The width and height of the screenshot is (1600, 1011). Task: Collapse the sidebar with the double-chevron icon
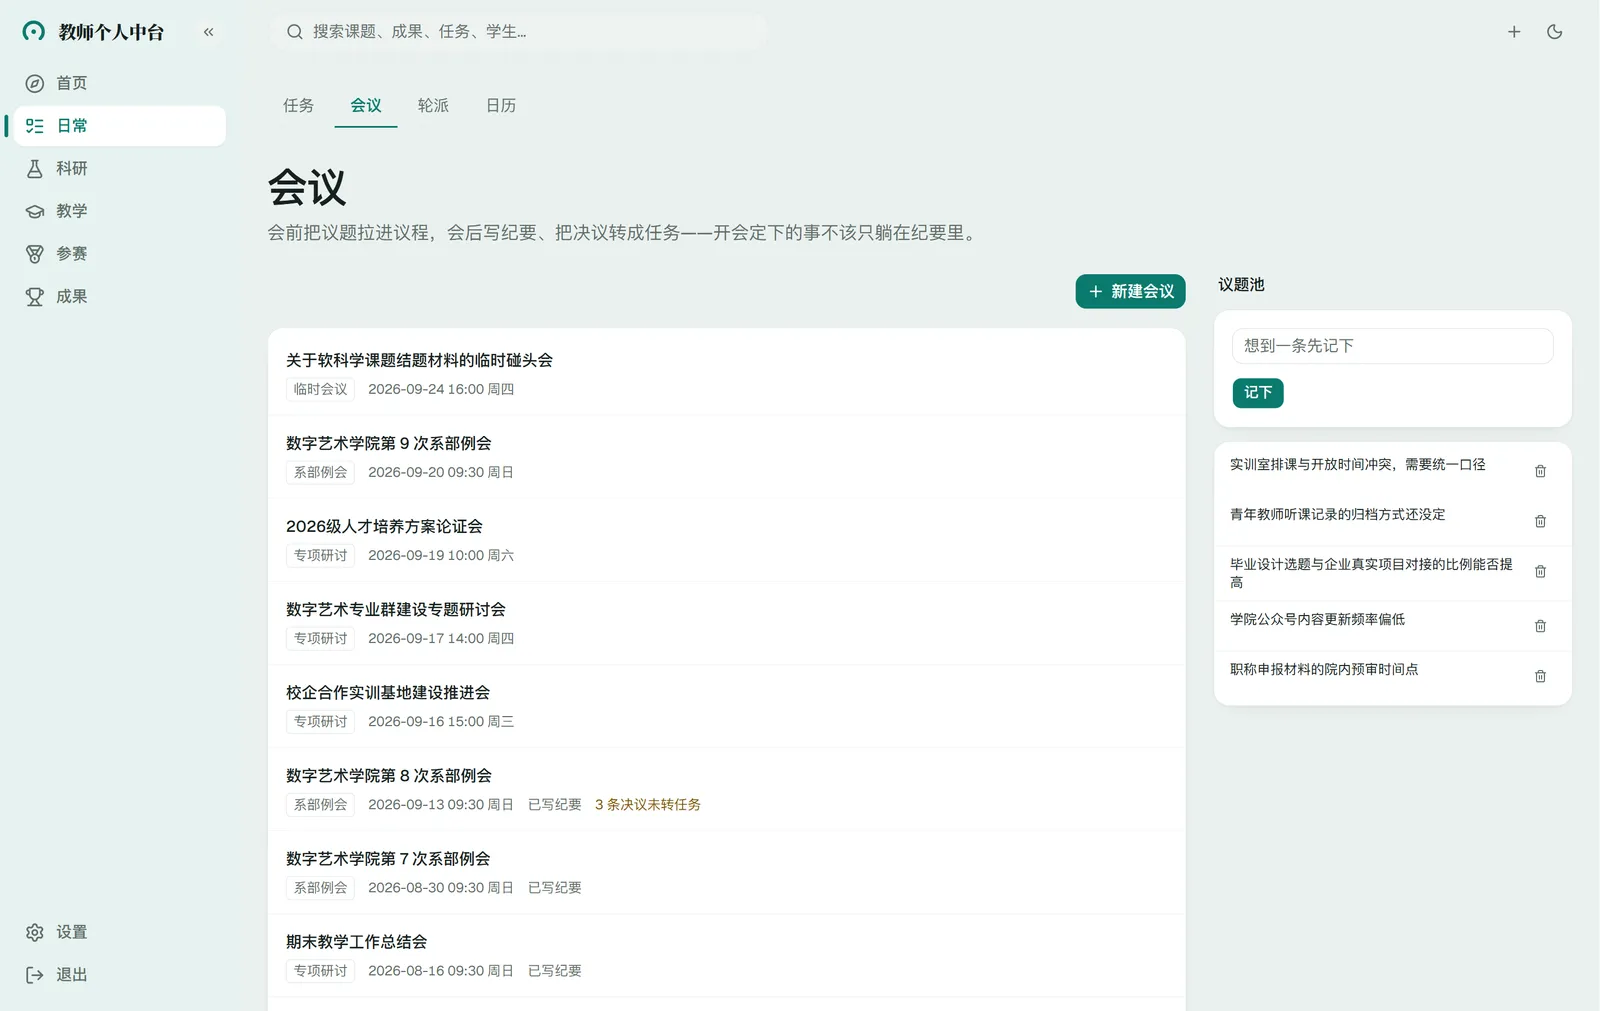pos(209,32)
